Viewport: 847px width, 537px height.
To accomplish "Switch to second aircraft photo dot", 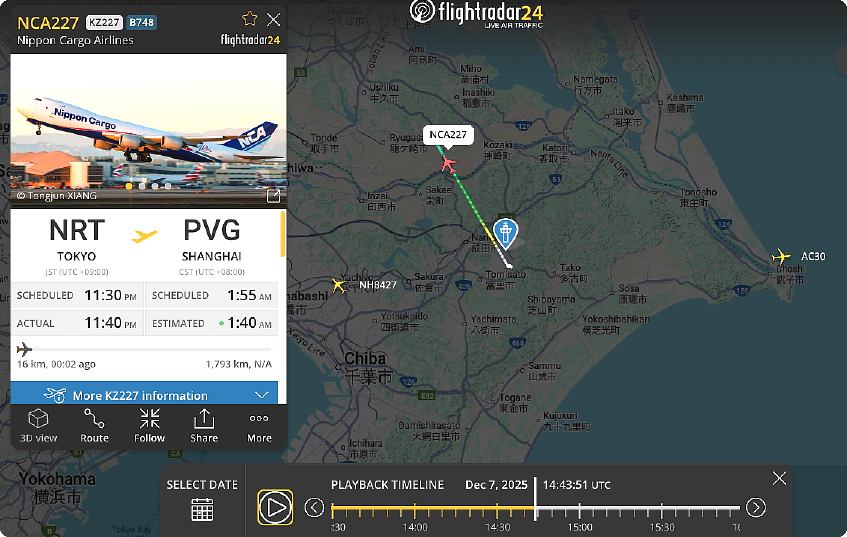I will [142, 186].
